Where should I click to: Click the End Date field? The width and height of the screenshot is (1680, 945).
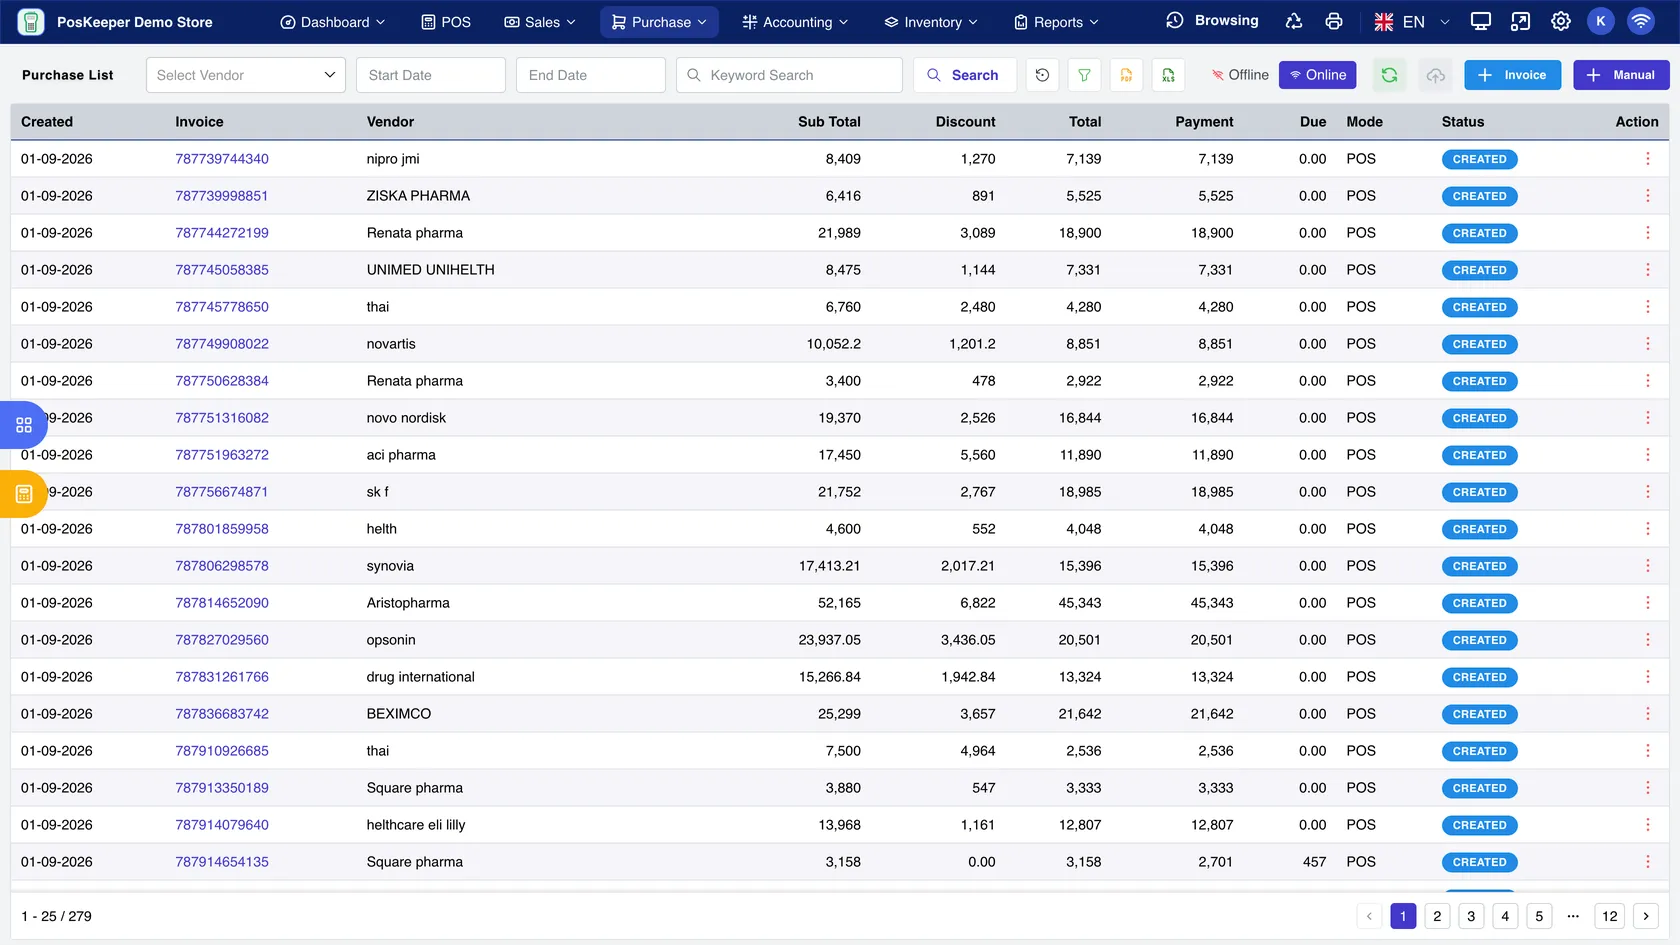(591, 75)
